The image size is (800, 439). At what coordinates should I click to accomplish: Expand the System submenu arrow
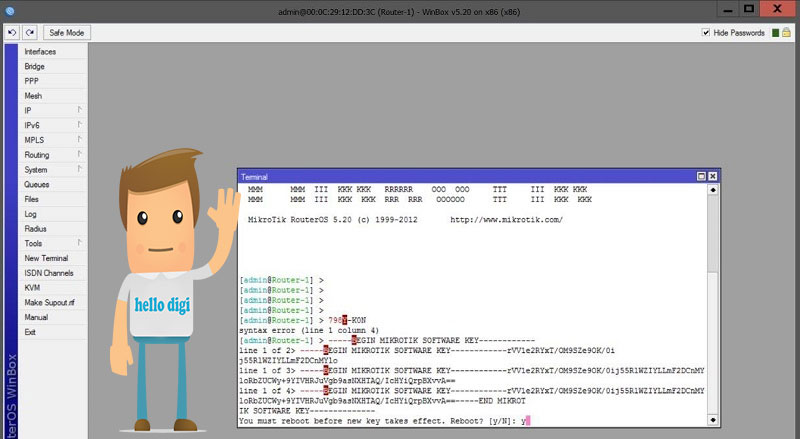pos(80,169)
